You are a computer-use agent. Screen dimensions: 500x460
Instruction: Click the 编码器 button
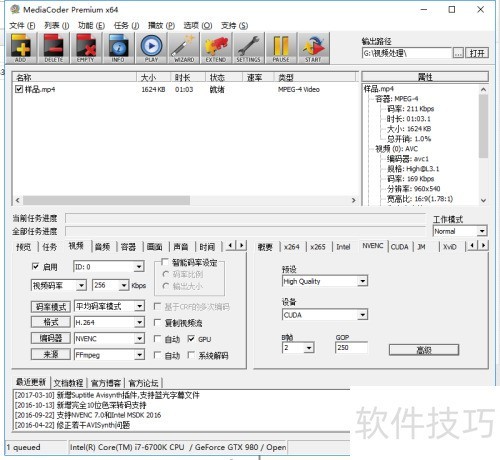pyautogui.click(x=51, y=338)
